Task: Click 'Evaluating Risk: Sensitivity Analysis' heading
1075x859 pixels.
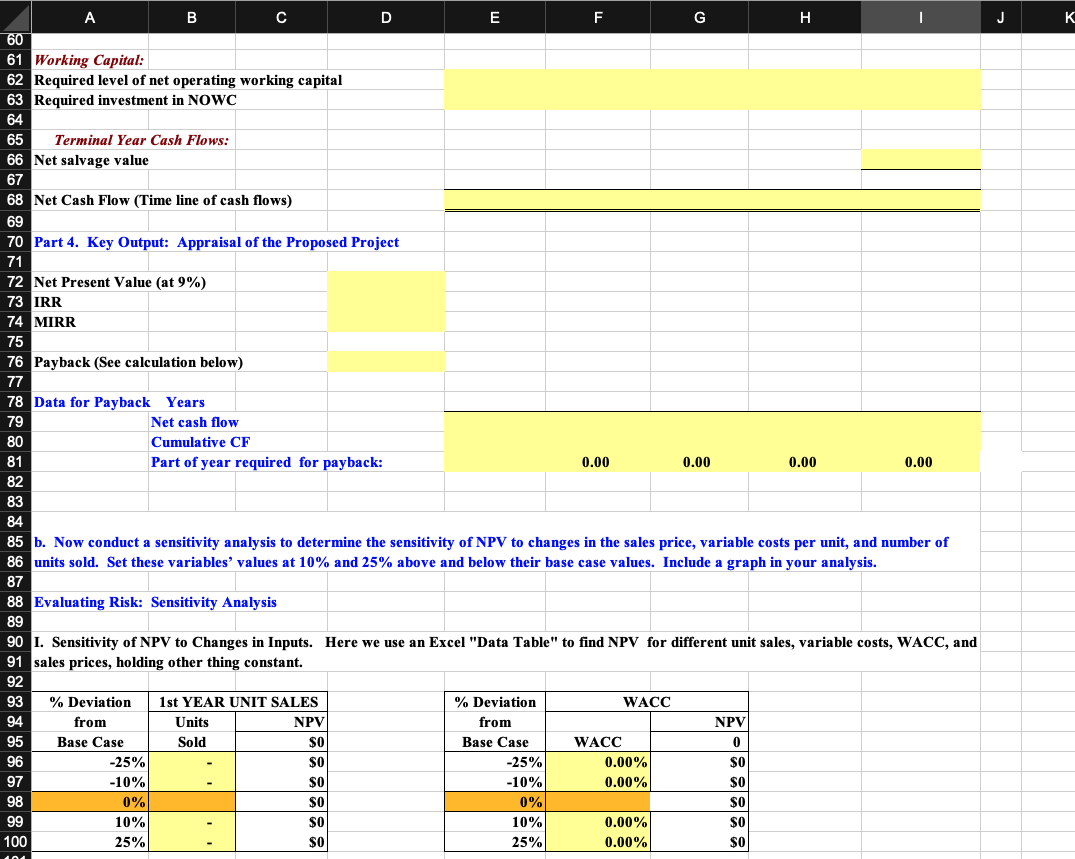Action: point(156,602)
